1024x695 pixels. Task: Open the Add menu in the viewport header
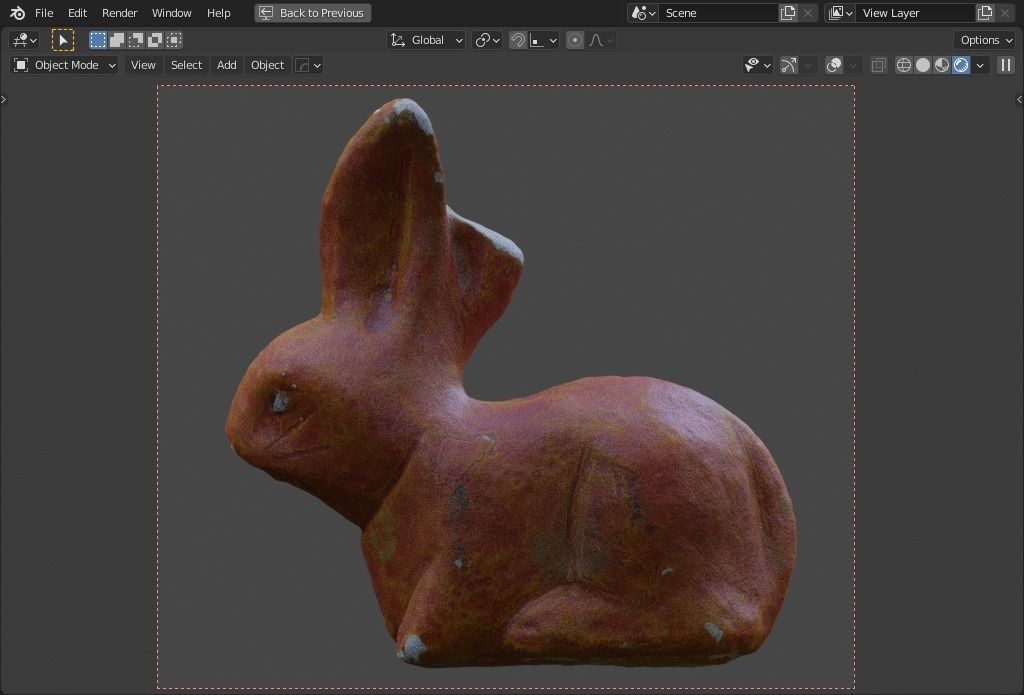pyautogui.click(x=227, y=65)
